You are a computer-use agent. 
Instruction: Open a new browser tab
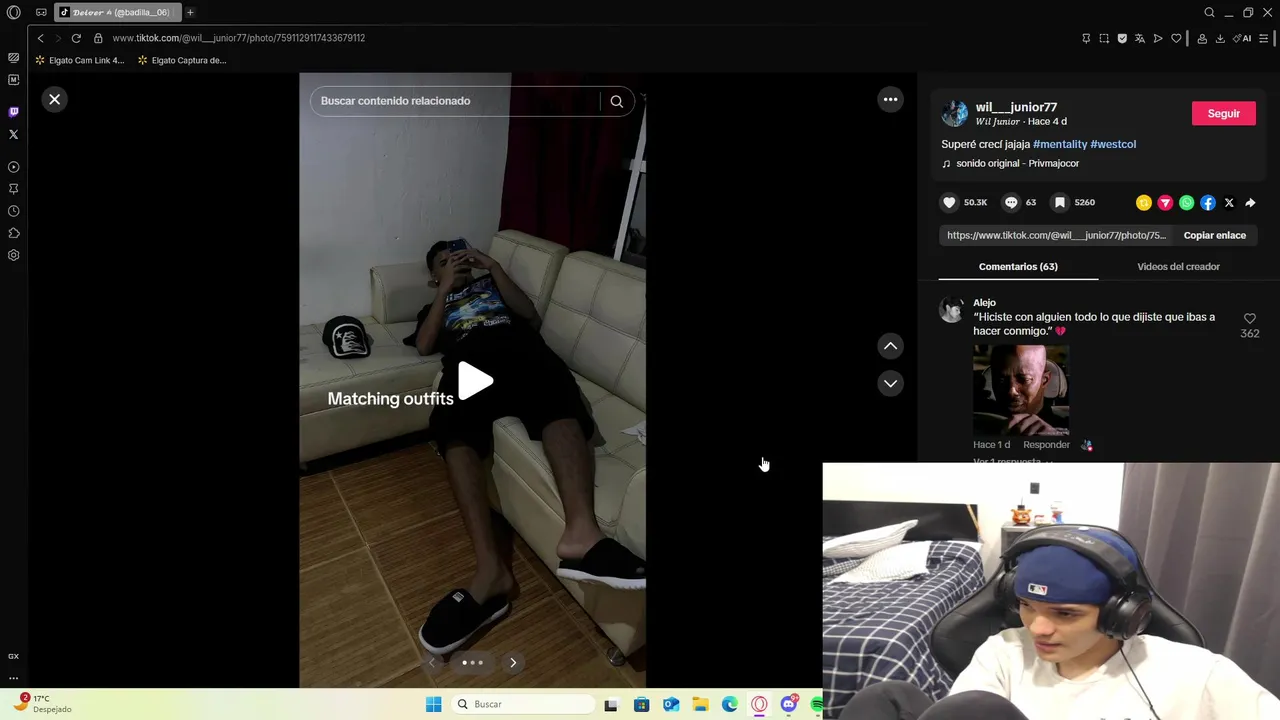[190, 12]
